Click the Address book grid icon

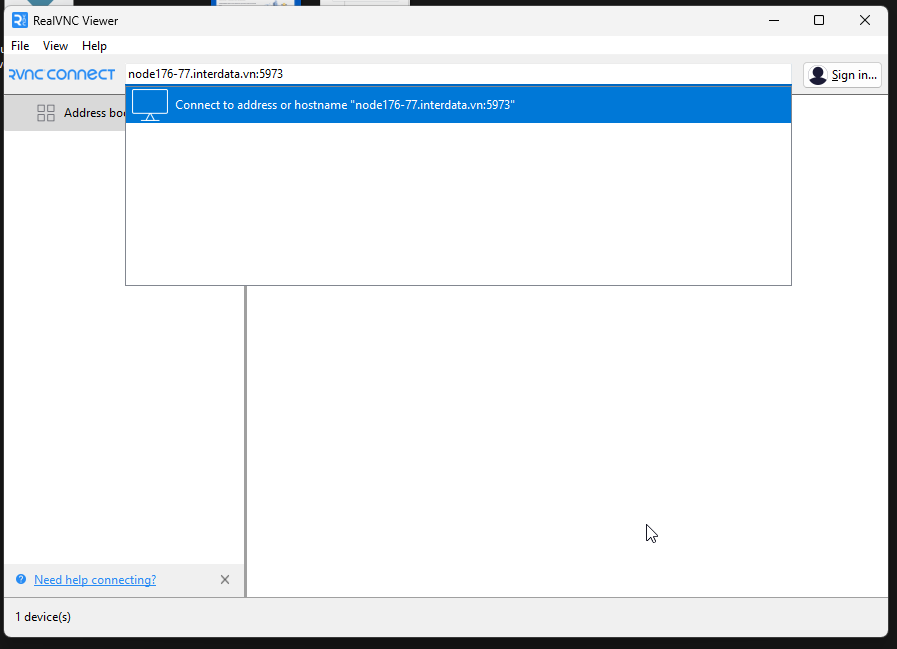[46, 113]
